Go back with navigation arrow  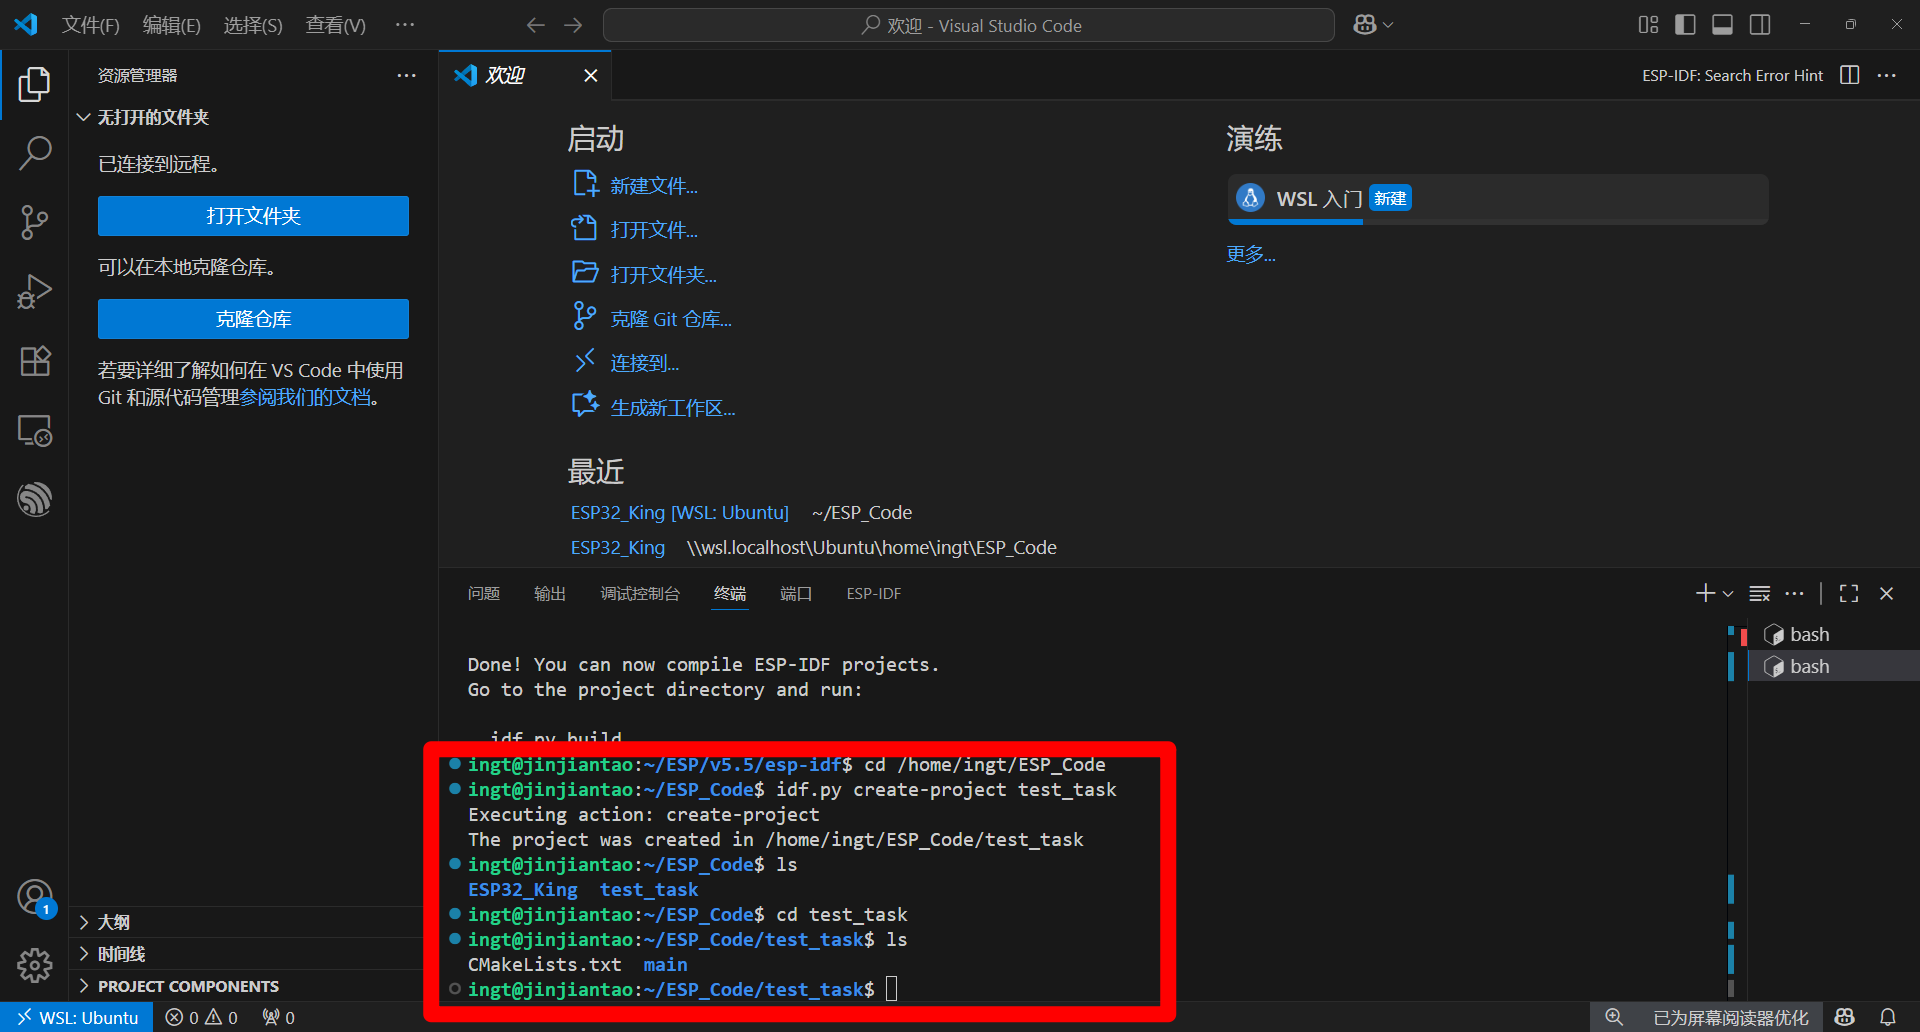536,25
